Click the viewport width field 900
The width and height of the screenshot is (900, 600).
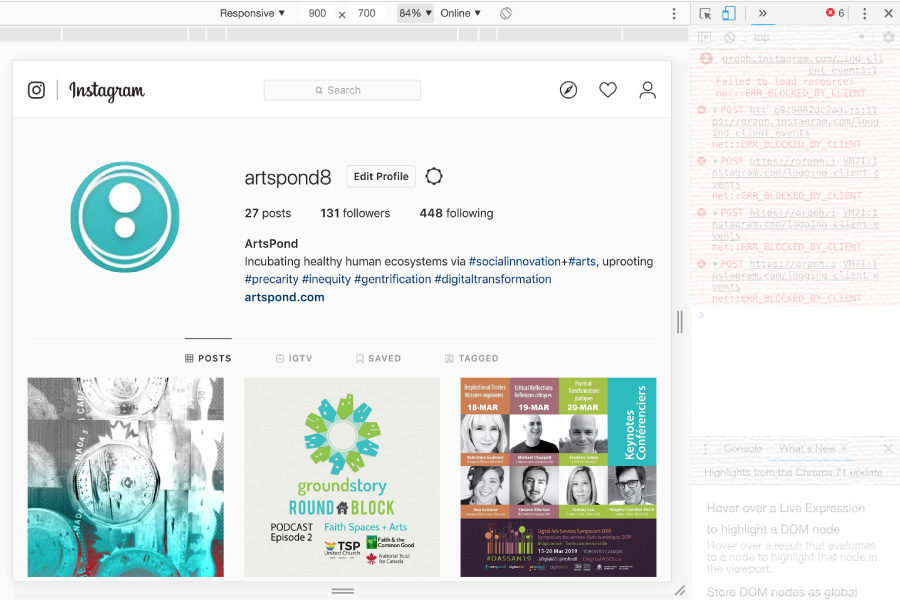317,13
